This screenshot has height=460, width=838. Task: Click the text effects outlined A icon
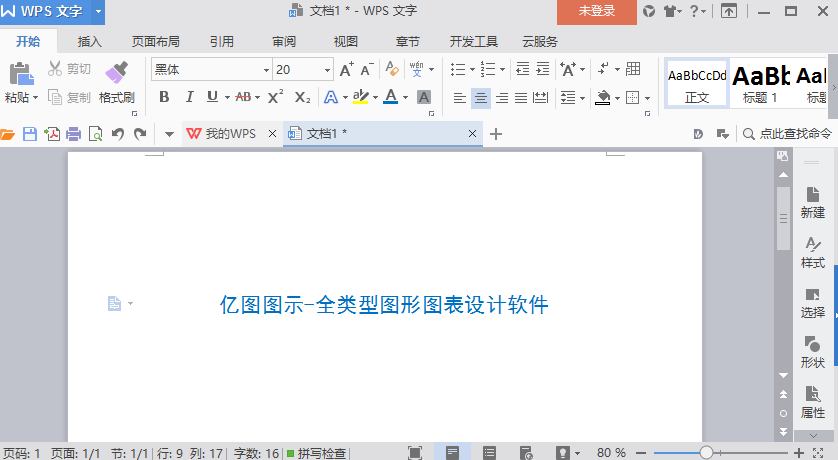(331, 97)
